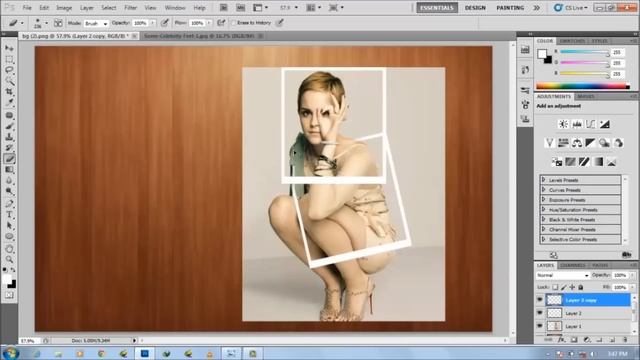Open the brush preset picker dropdown
Image resolution: width=640 pixels, height=360 pixels.
pyautogui.click(x=46, y=23)
